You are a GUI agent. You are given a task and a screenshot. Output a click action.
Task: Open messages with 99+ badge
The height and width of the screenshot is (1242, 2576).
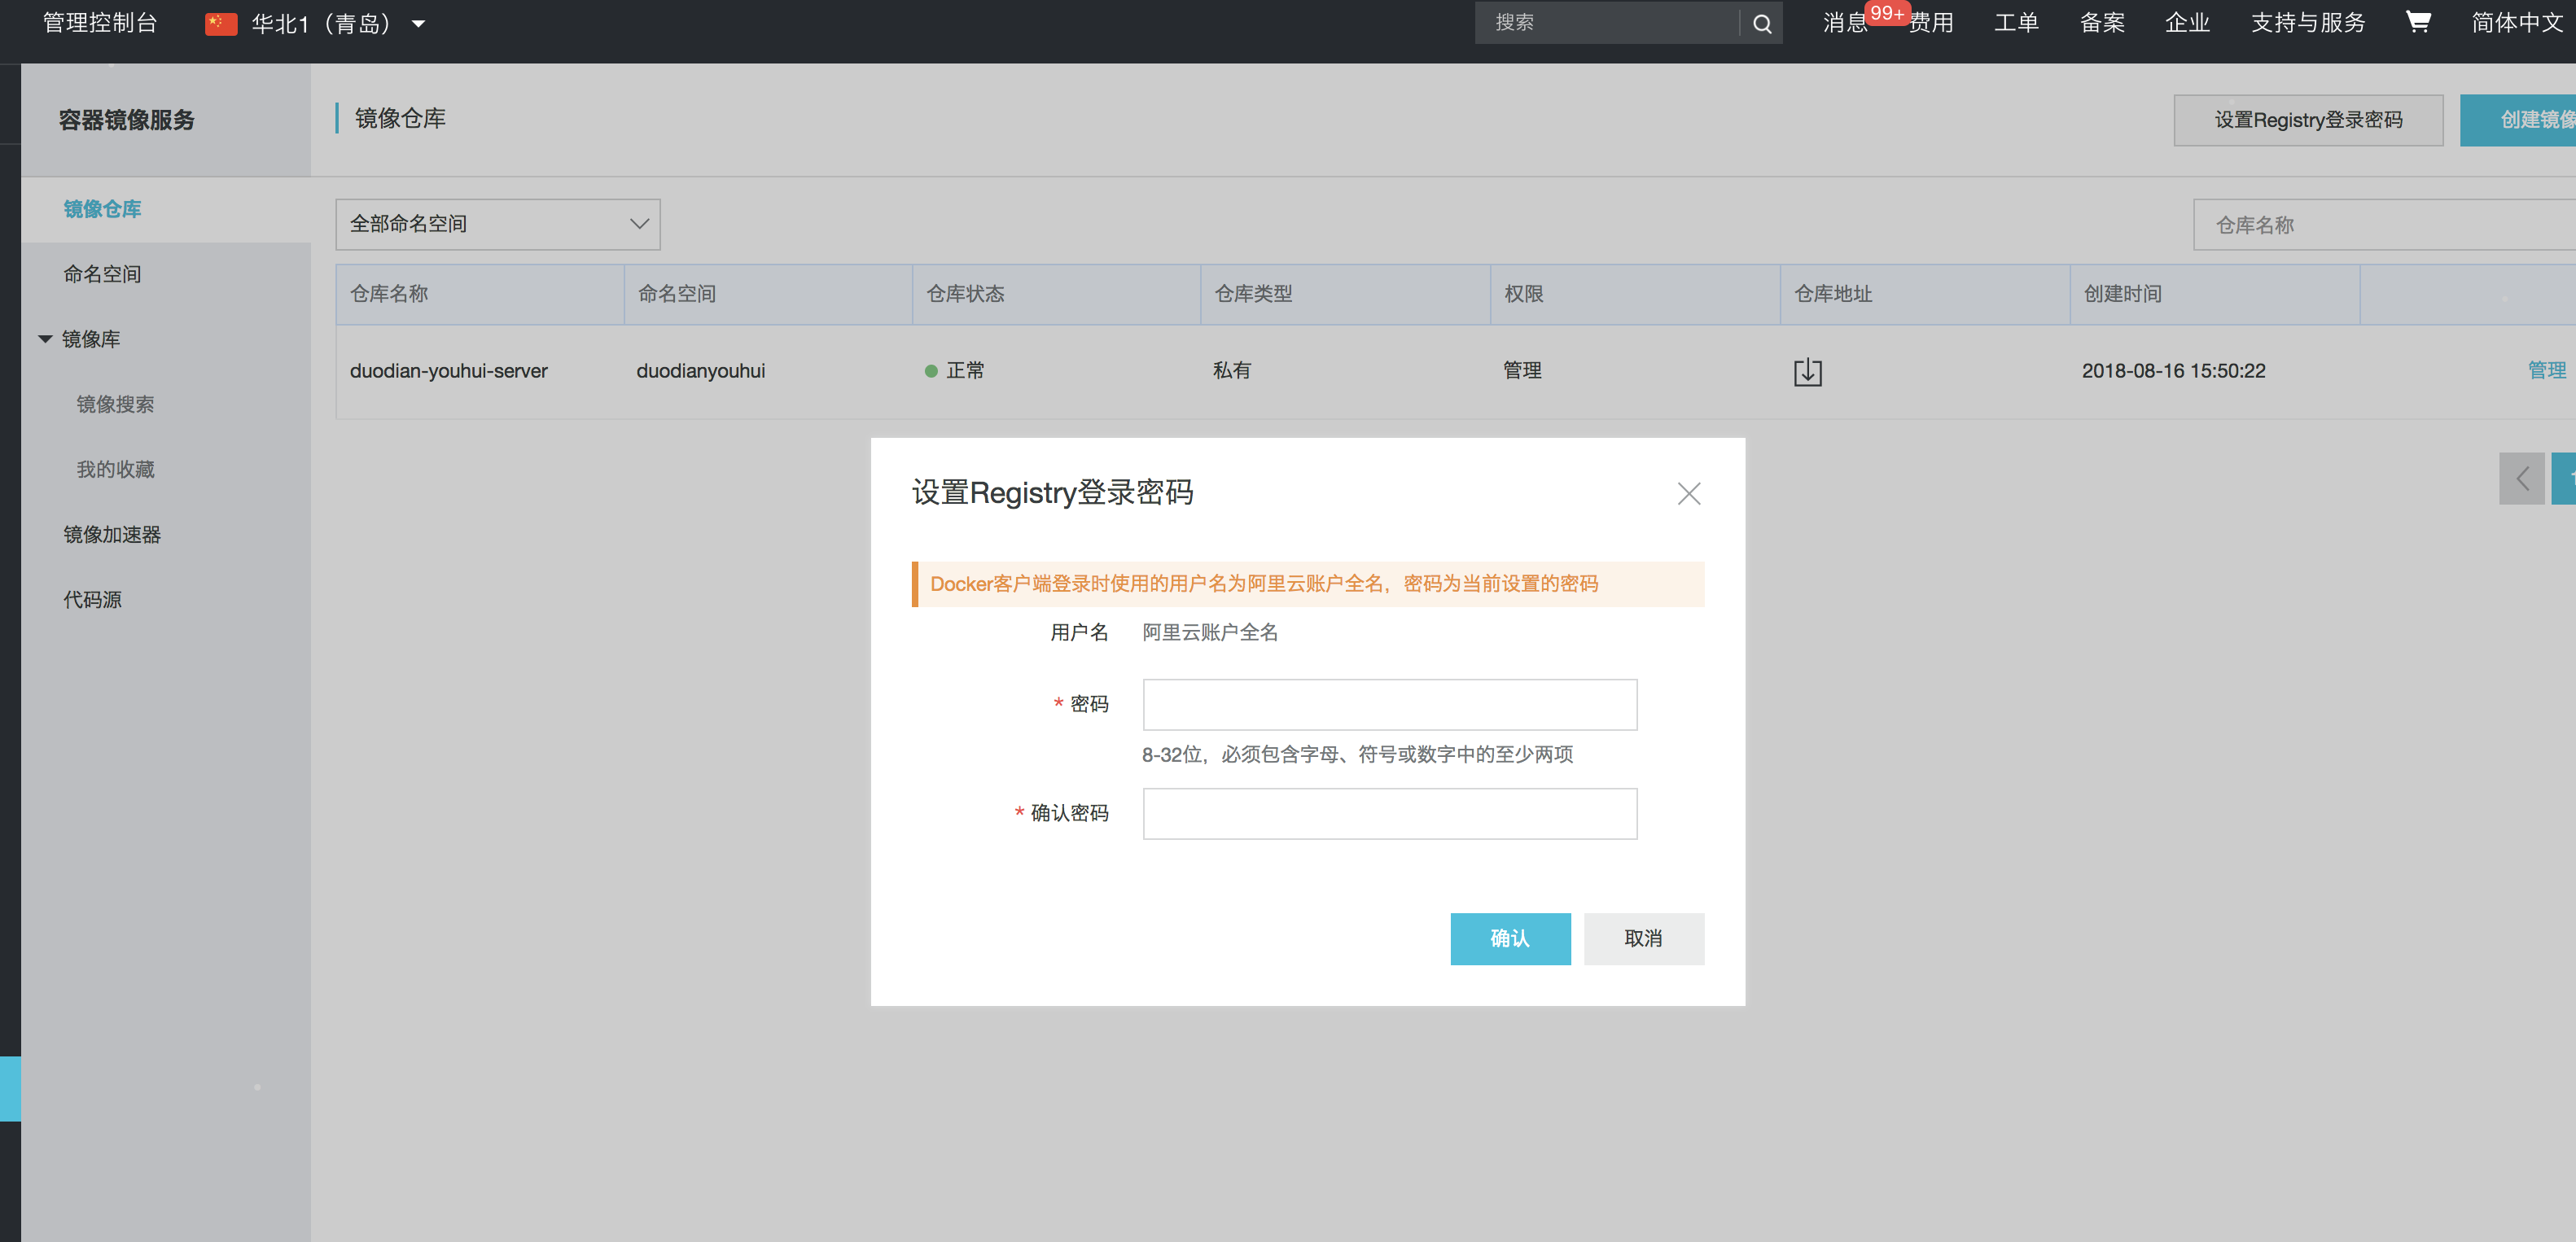[x=1846, y=23]
